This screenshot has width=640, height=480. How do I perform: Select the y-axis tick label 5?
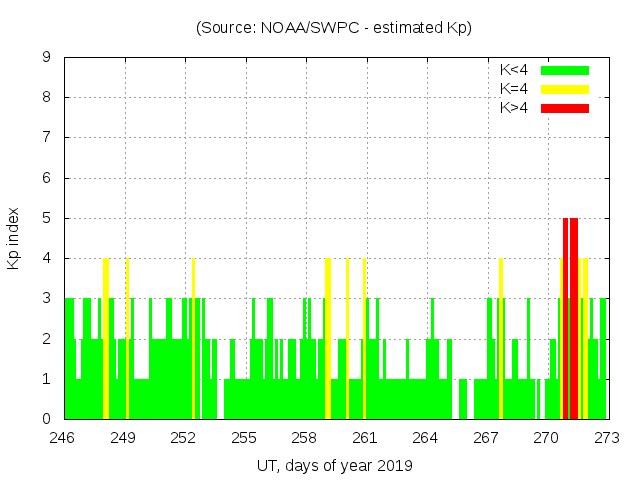point(47,218)
